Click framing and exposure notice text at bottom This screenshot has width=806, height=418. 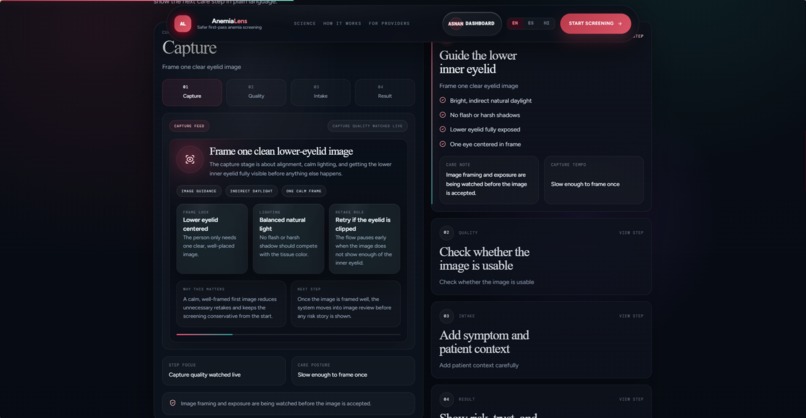tap(276, 404)
